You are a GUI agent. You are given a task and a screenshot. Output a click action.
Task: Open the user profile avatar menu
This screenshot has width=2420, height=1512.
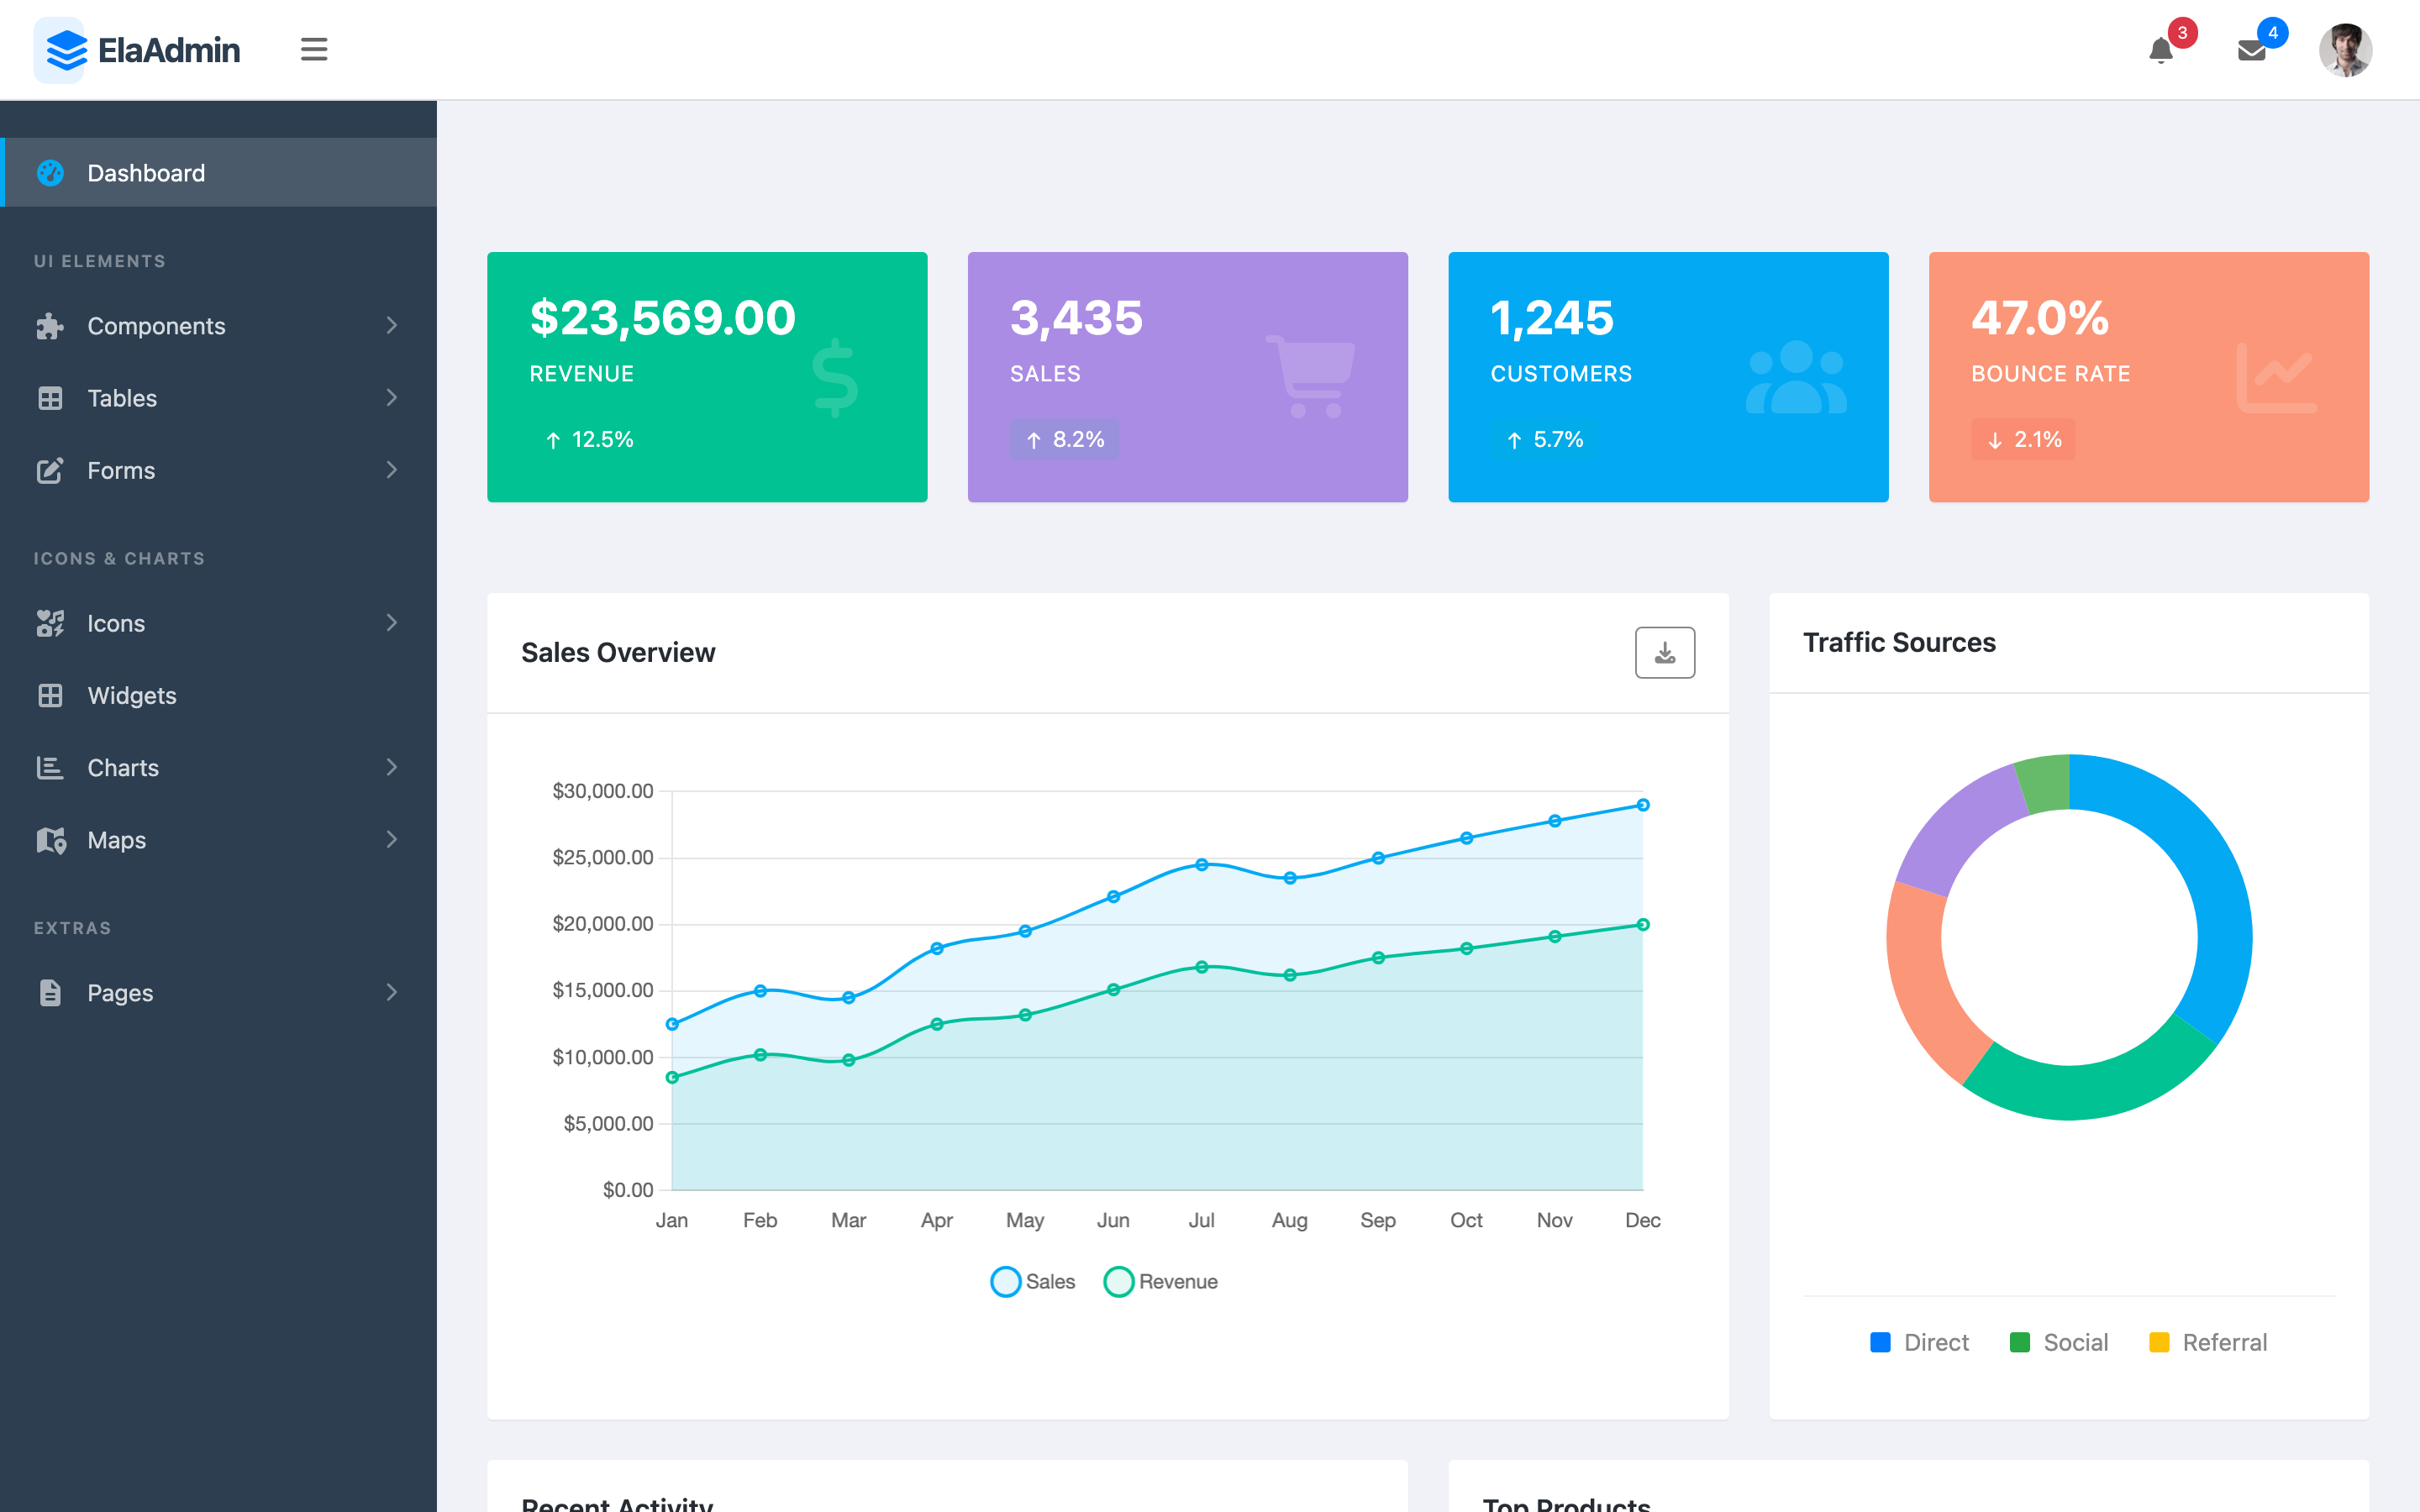tap(2345, 50)
